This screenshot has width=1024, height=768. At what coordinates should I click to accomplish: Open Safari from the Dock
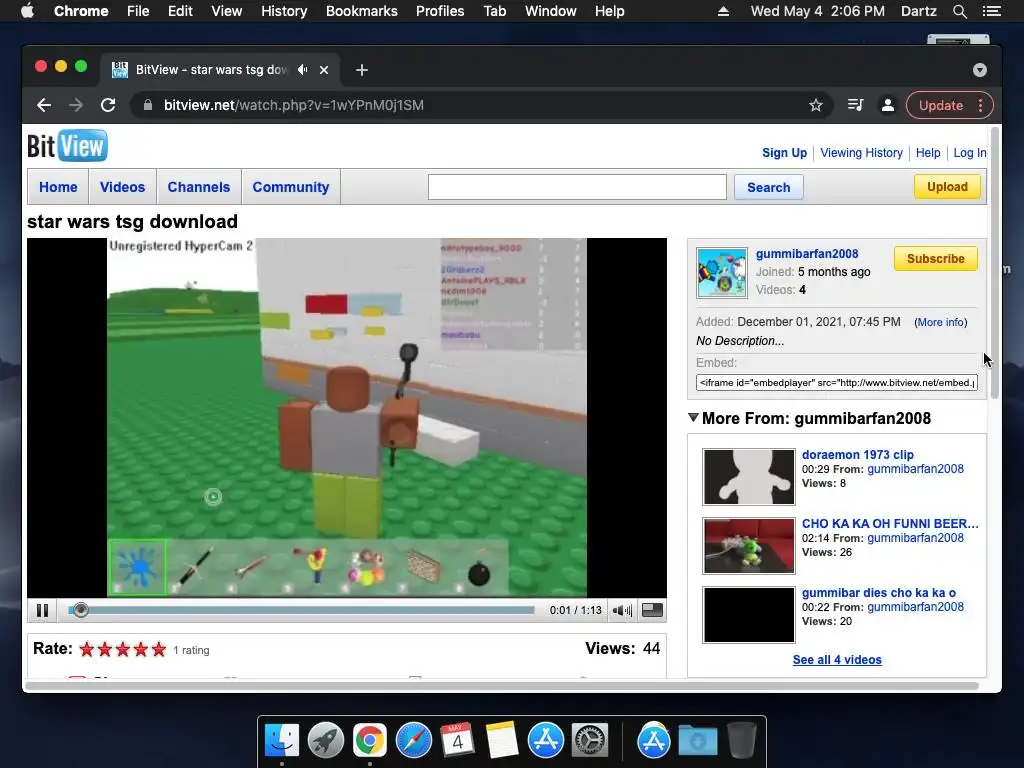pyautogui.click(x=413, y=741)
